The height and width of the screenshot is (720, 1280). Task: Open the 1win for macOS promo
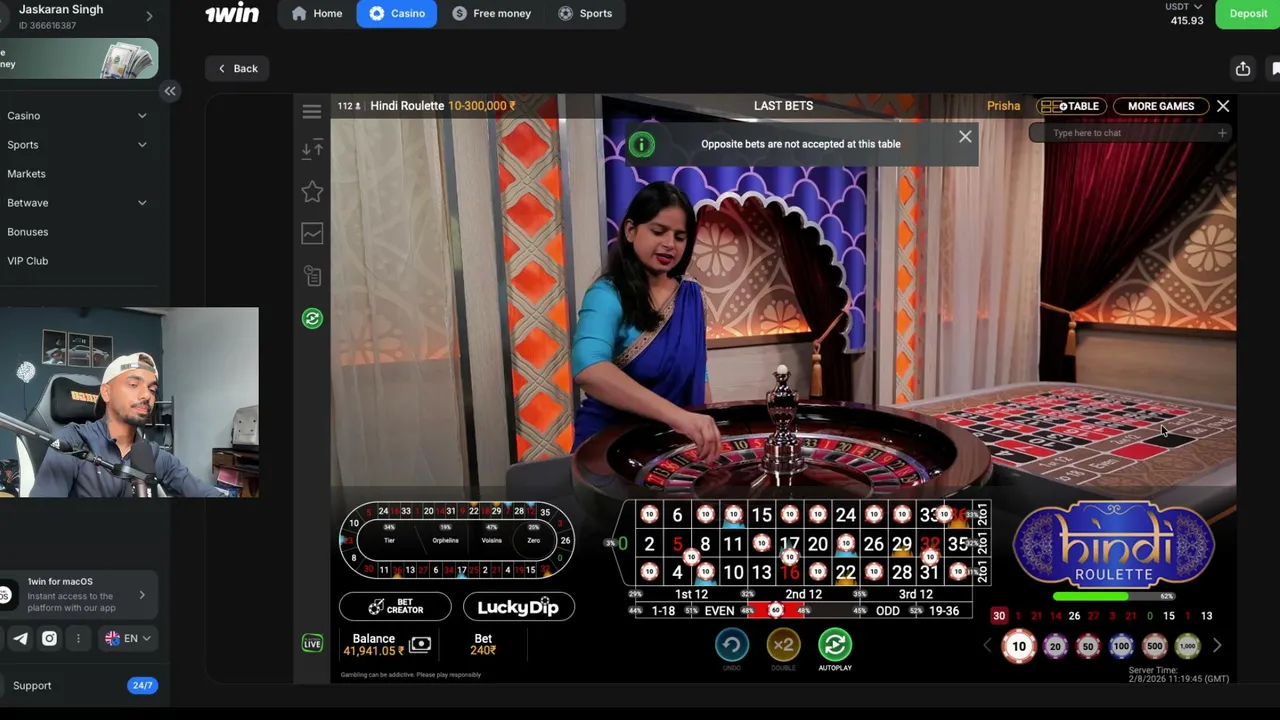(79, 595)
